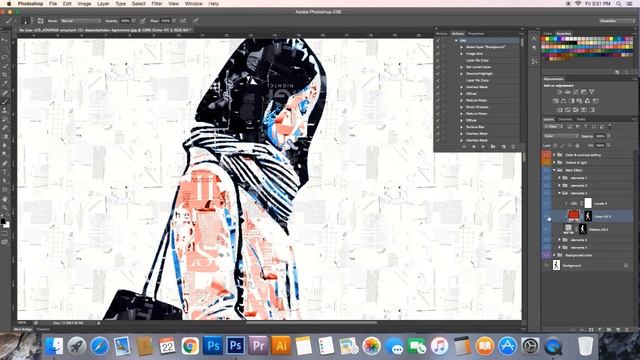Switch to the Color tab
The width and height of the screenshot is (640, 360).
(548, 34)
